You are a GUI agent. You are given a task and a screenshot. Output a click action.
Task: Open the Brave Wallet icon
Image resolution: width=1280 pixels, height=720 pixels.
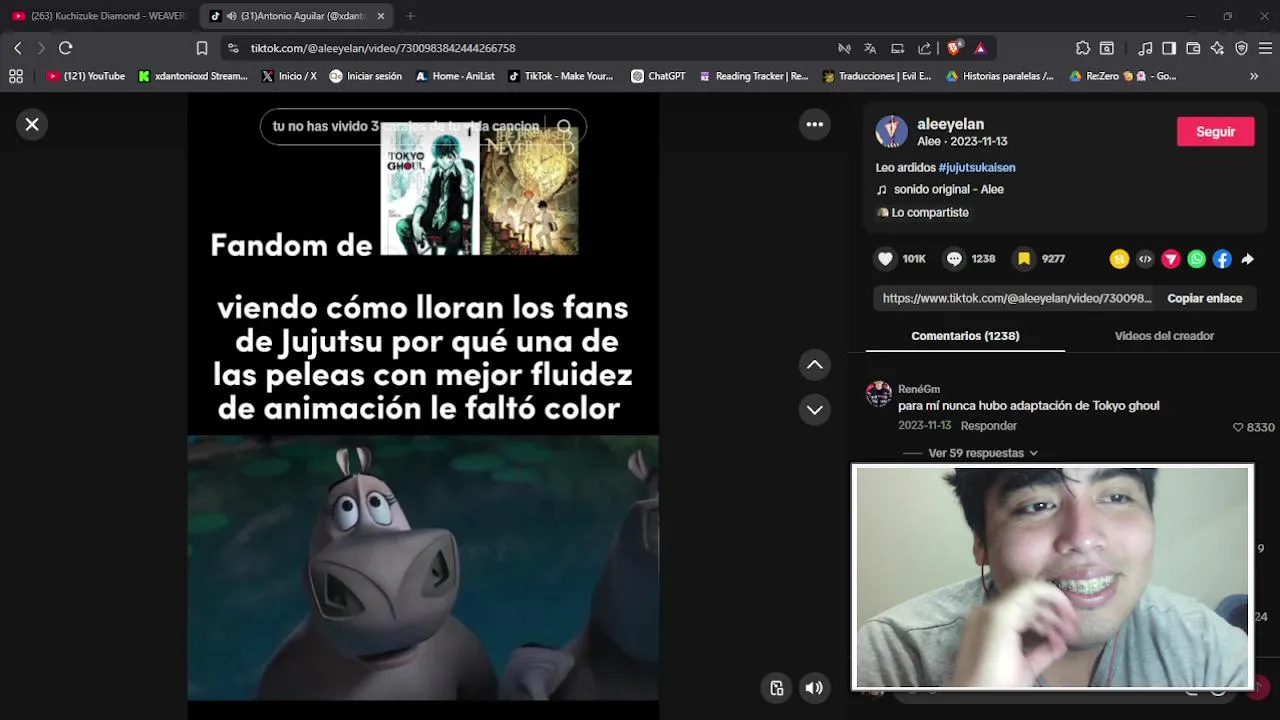pyautogui.click(x=1193, y=48)
